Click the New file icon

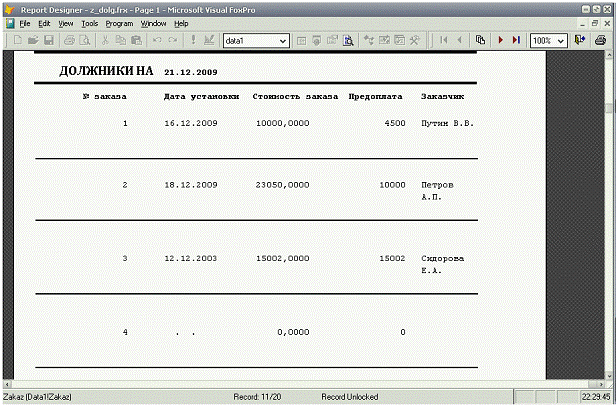pos(16,40)
